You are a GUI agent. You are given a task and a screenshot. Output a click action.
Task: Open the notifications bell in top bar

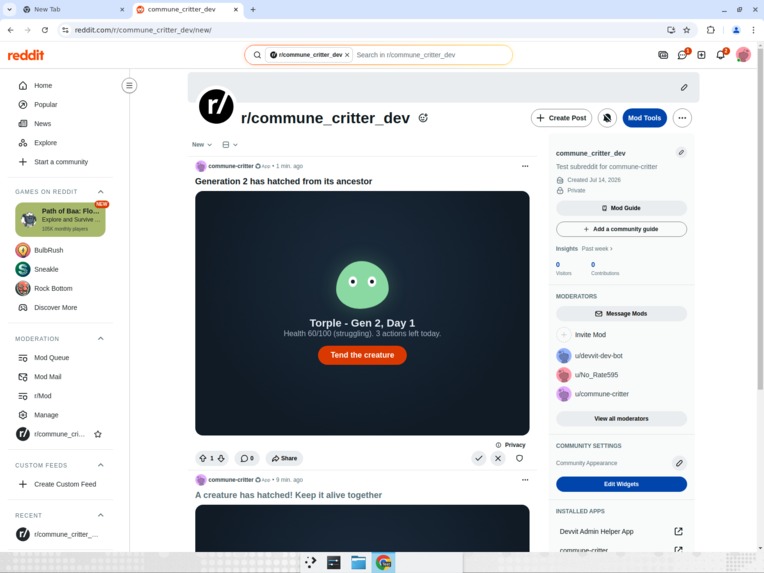(x=721, y=55)
